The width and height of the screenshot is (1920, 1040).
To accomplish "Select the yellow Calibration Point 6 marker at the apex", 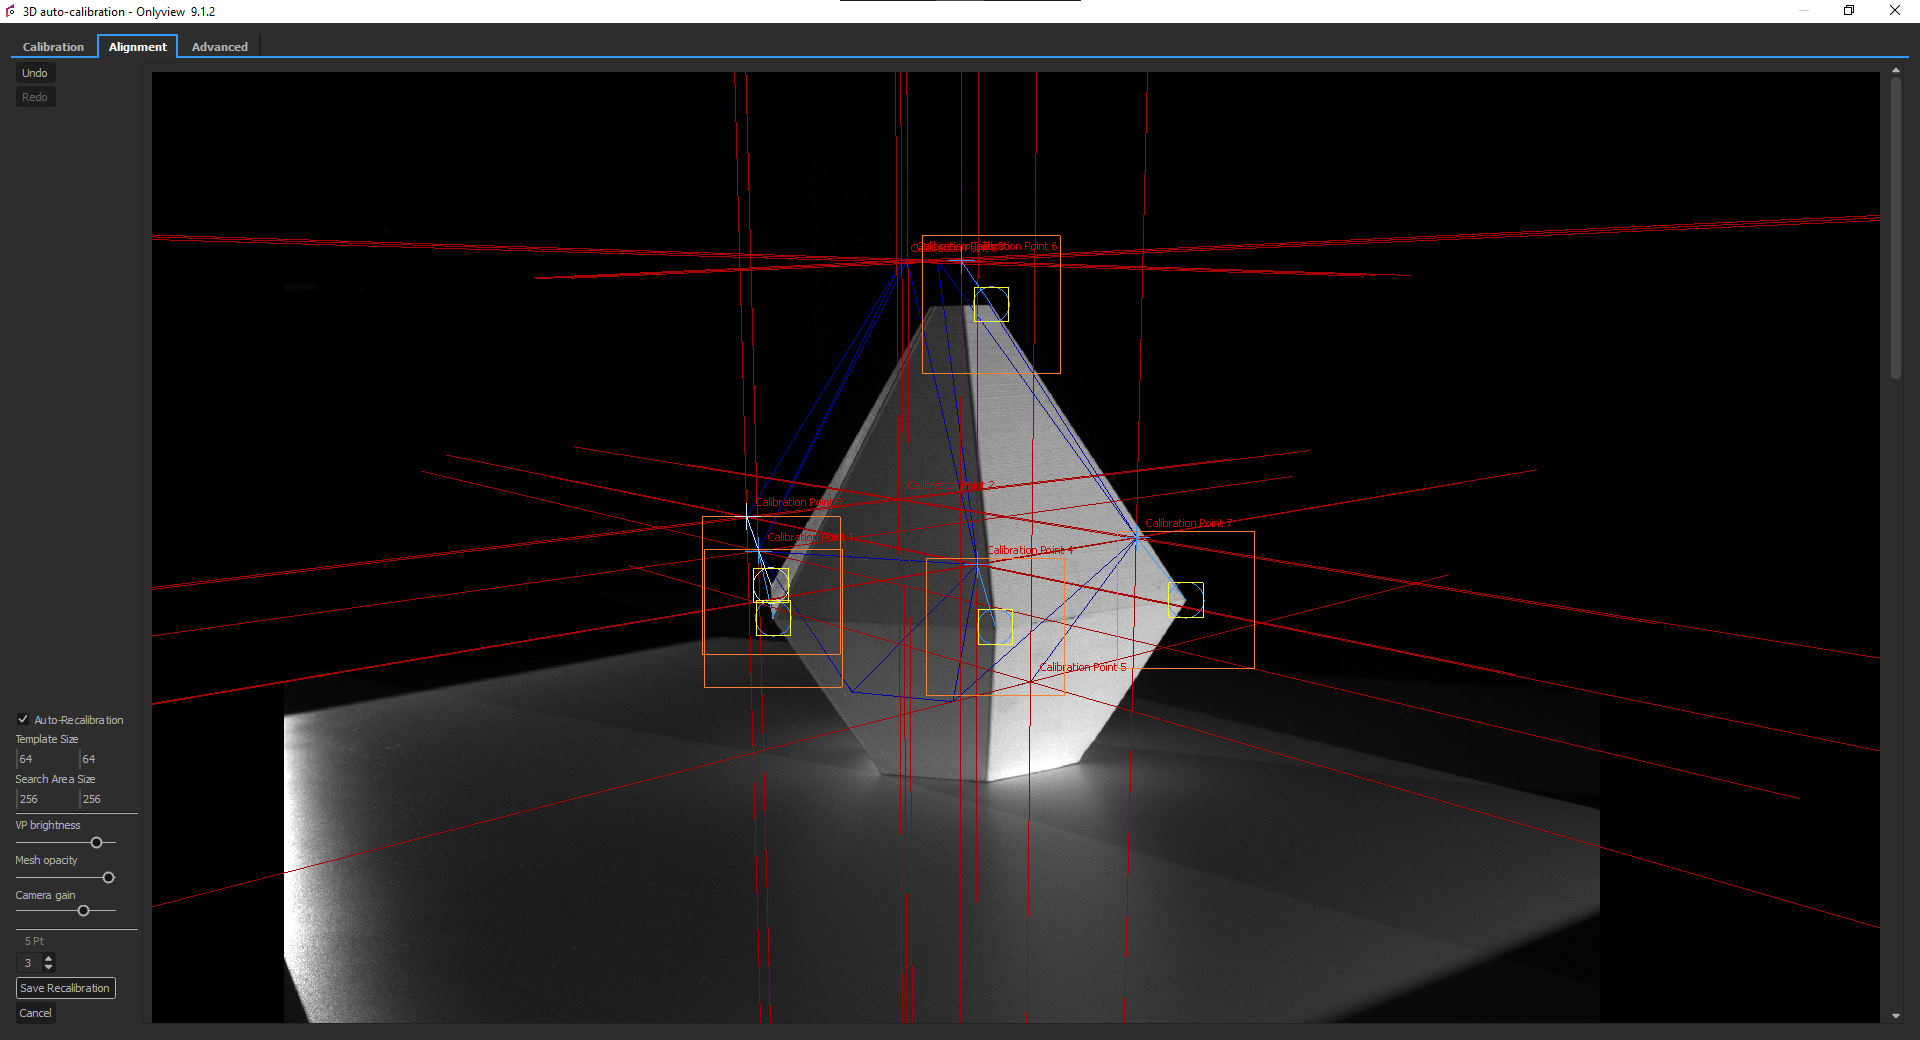I will pyautogui.click(x=991, y=304).
